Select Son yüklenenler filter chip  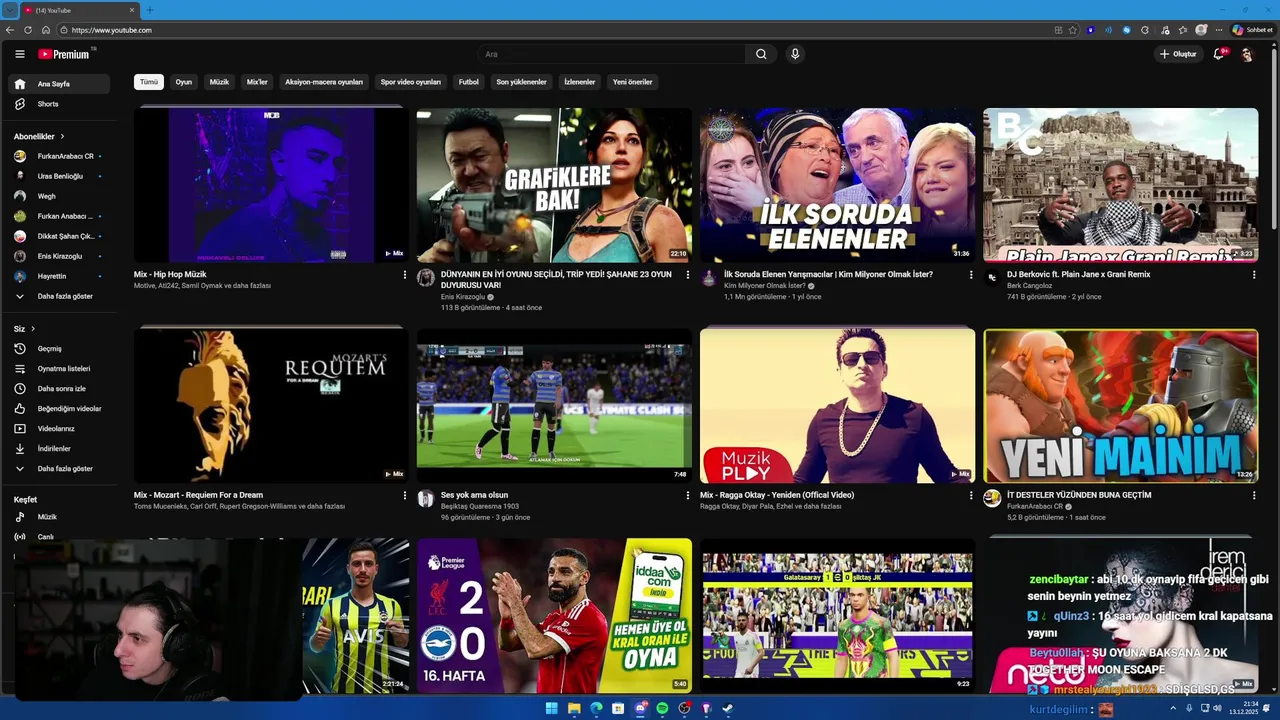tap(521, 82)
